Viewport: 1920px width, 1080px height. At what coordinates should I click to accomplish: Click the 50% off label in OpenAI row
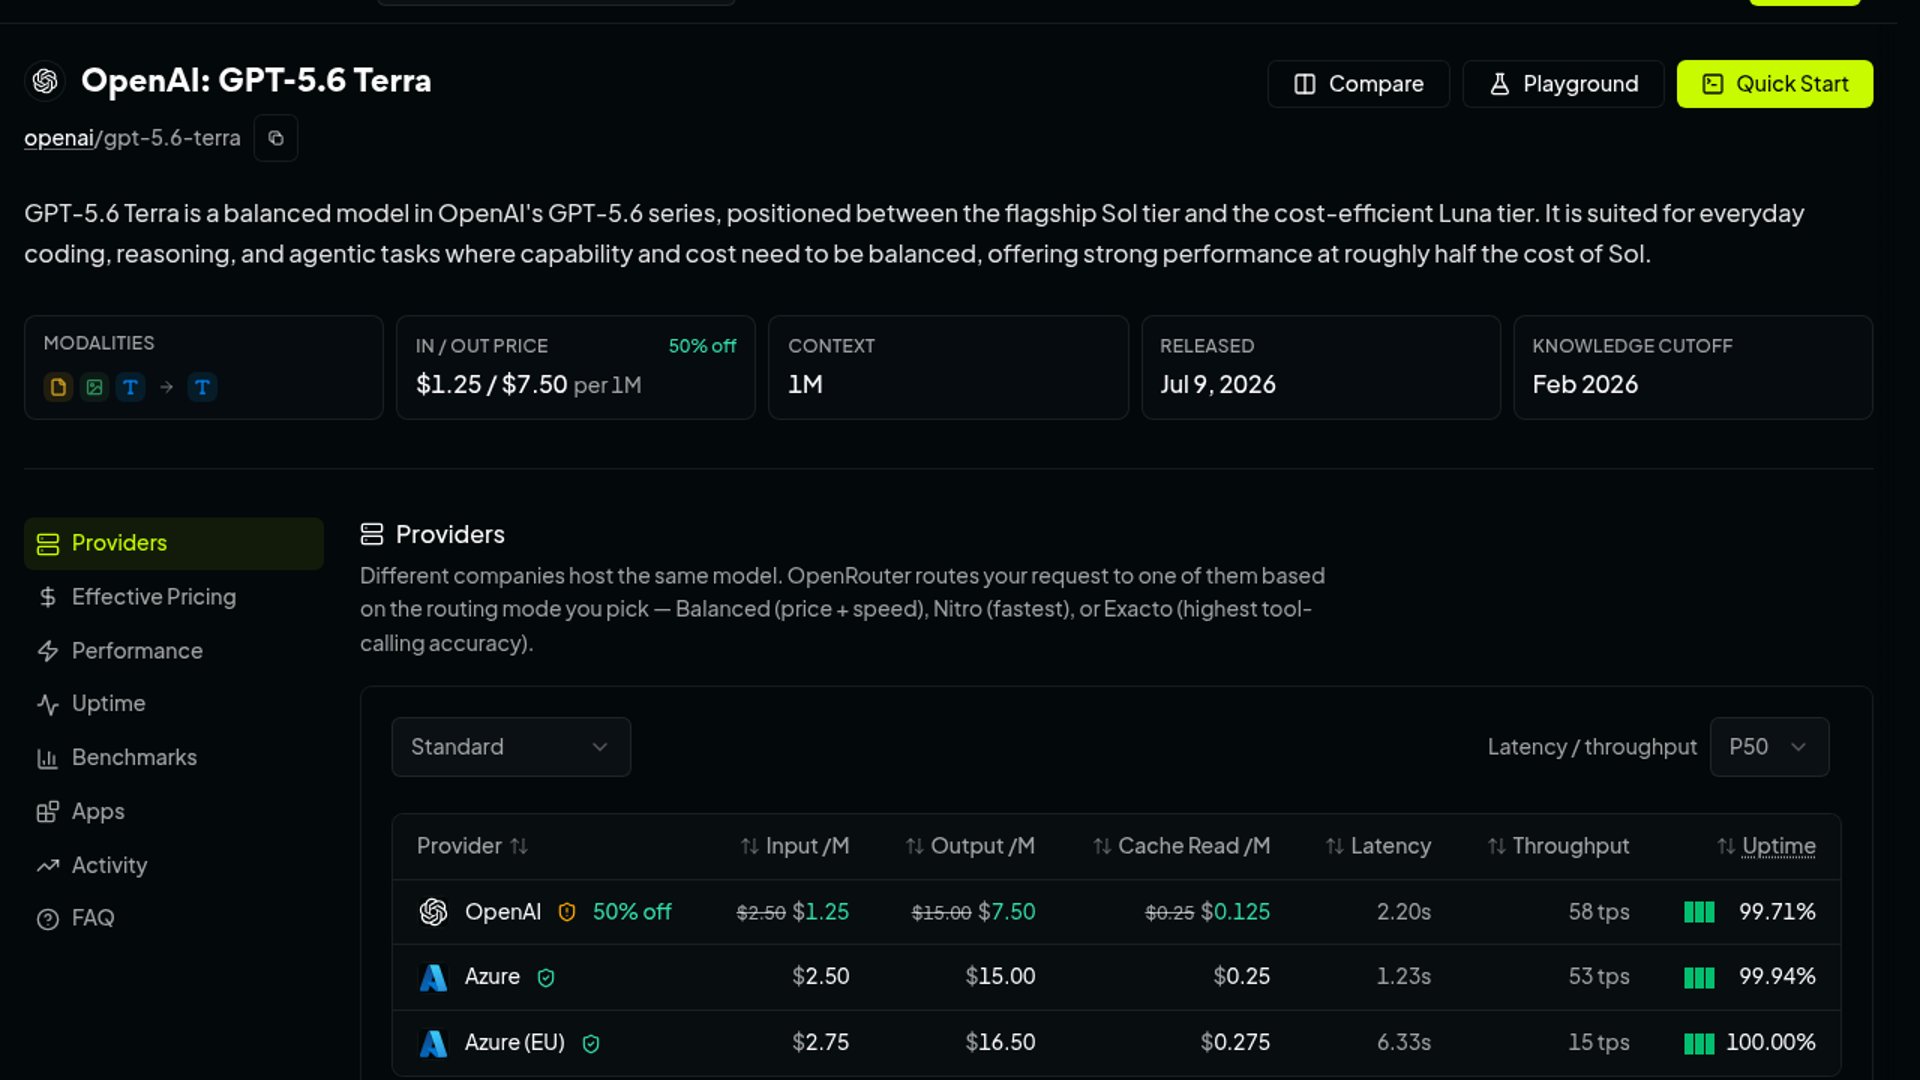632,912
